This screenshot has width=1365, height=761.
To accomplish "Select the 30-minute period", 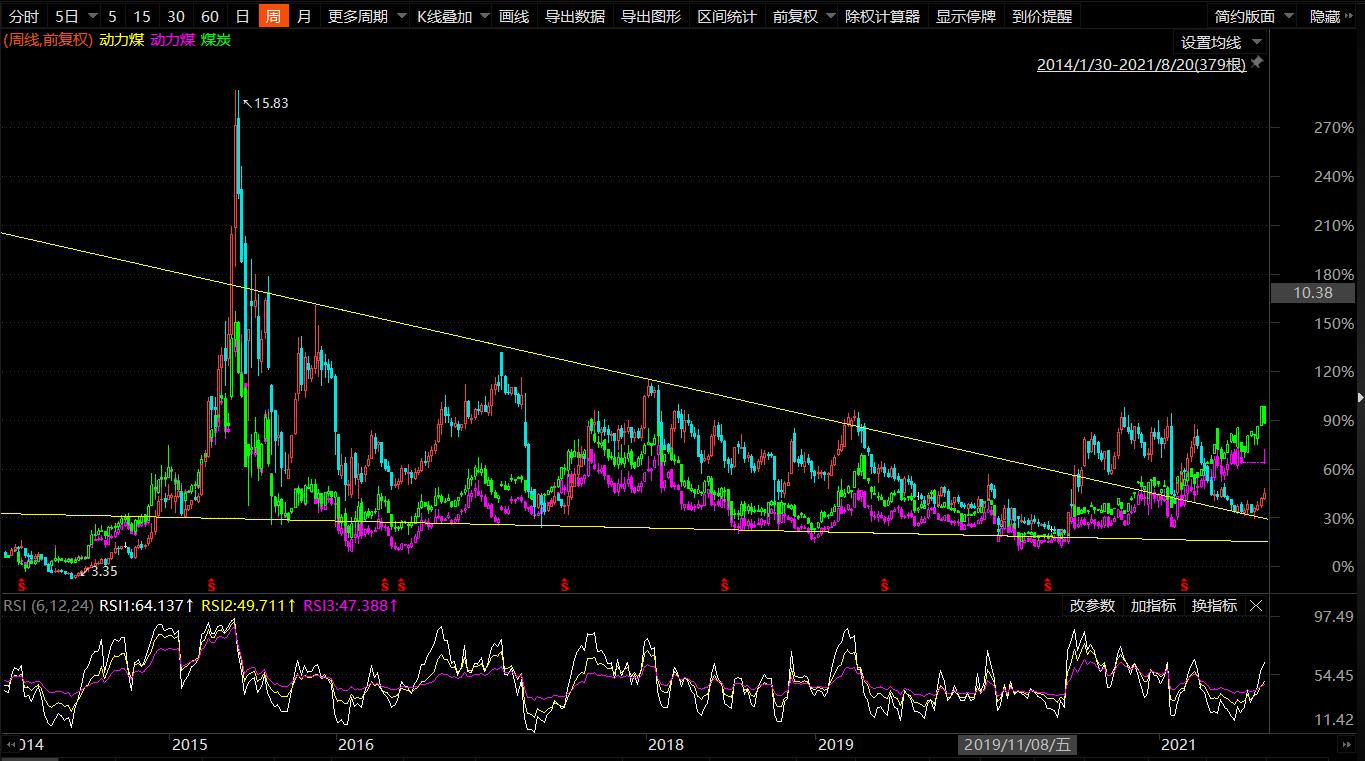I will [176, 16].
